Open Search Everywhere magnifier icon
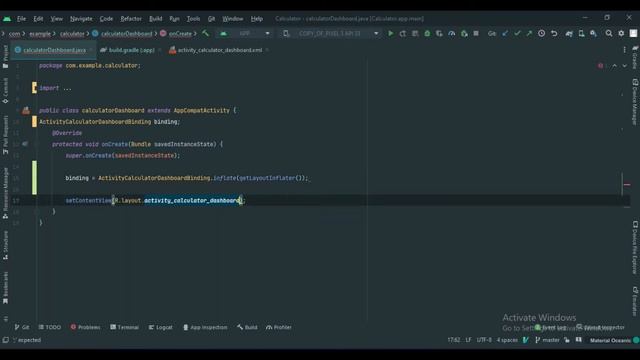Screen dimensions: 640x360 coord(609,33)
